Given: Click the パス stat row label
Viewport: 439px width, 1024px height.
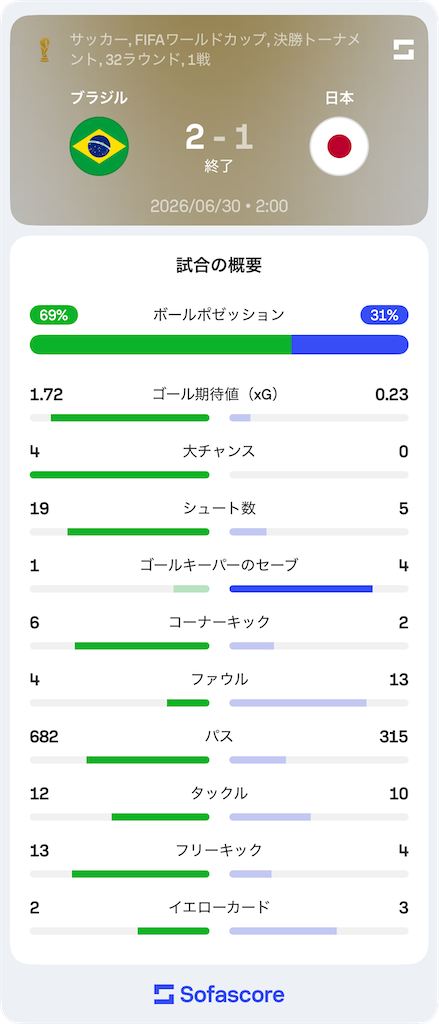Looking at the screenshot, I should (219, 737).
